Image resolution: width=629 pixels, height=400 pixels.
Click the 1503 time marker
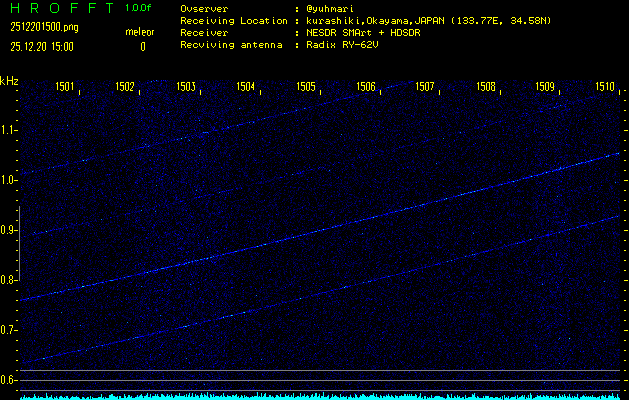tap(185, 88)
